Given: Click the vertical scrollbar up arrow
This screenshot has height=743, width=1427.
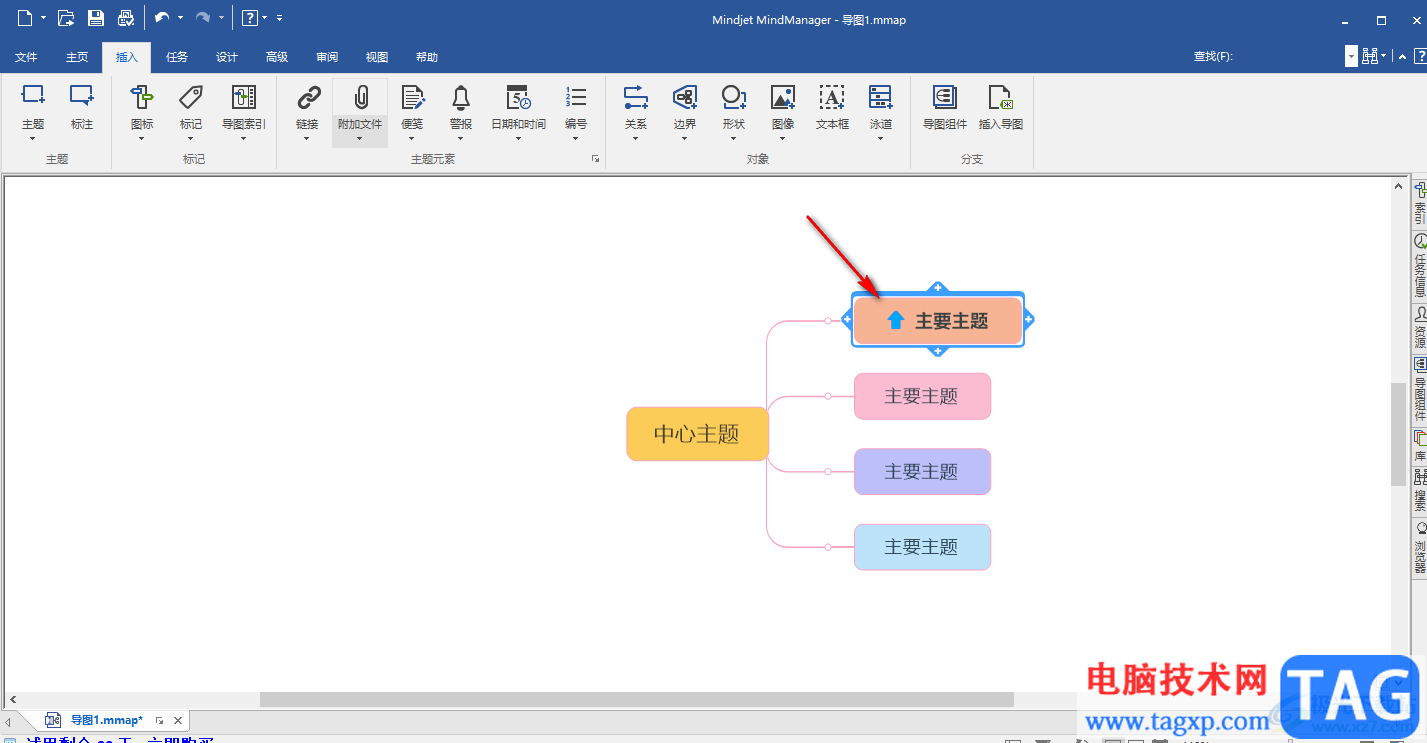Looking at the screenshot, I should tap(1398, 186).
